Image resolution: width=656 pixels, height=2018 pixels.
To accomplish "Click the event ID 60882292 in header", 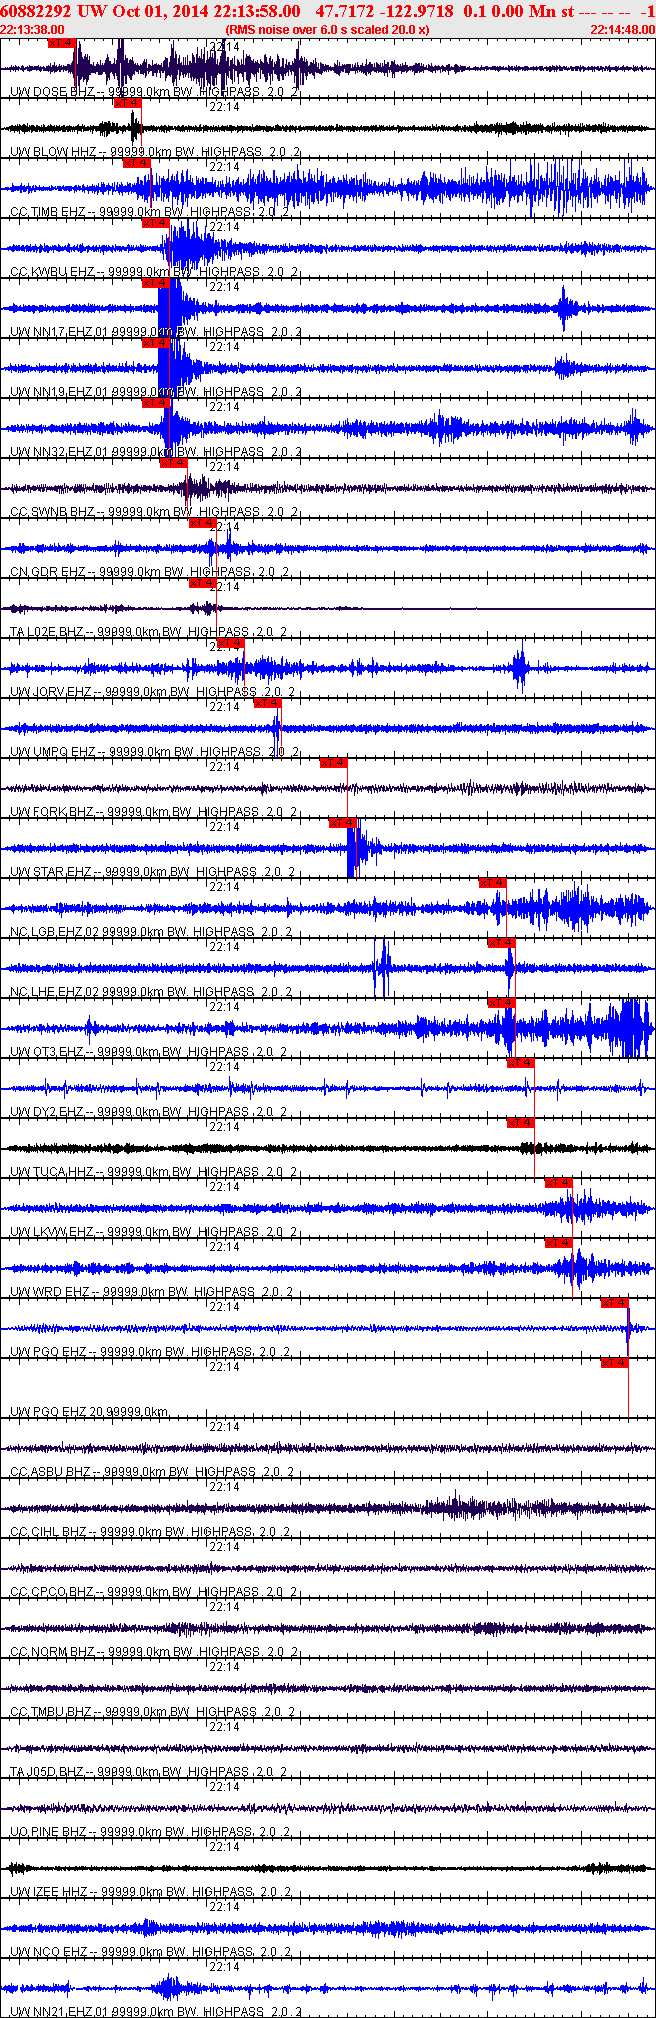I will click(34, 11).
